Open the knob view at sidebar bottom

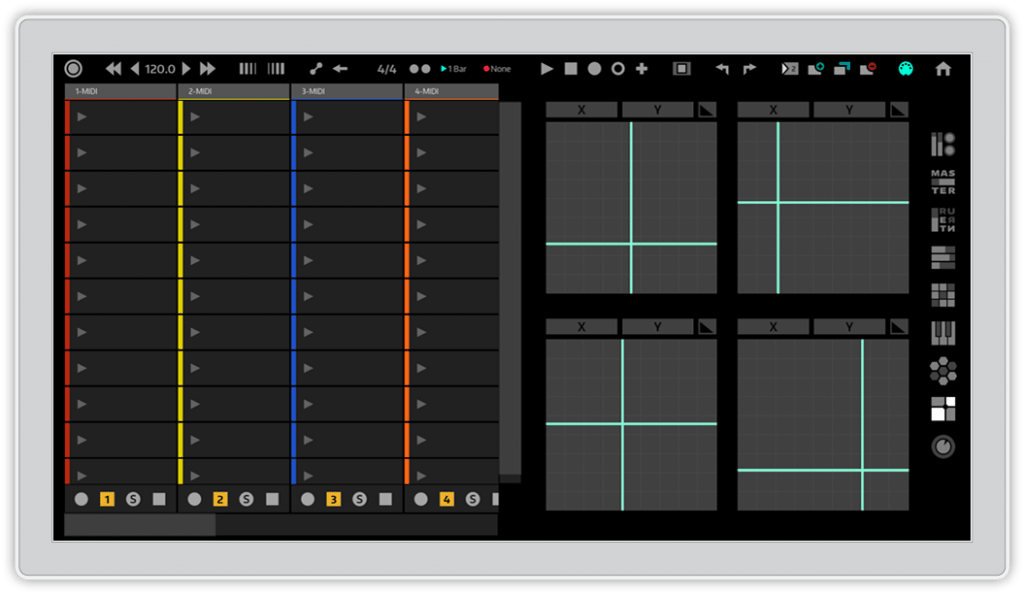(943, 447)
